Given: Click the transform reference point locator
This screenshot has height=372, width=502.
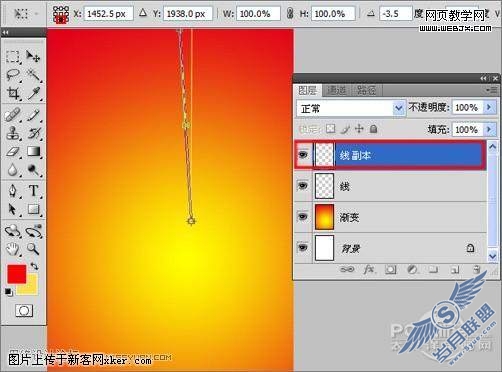Looking at the screenshot, I should pos(61,14).
